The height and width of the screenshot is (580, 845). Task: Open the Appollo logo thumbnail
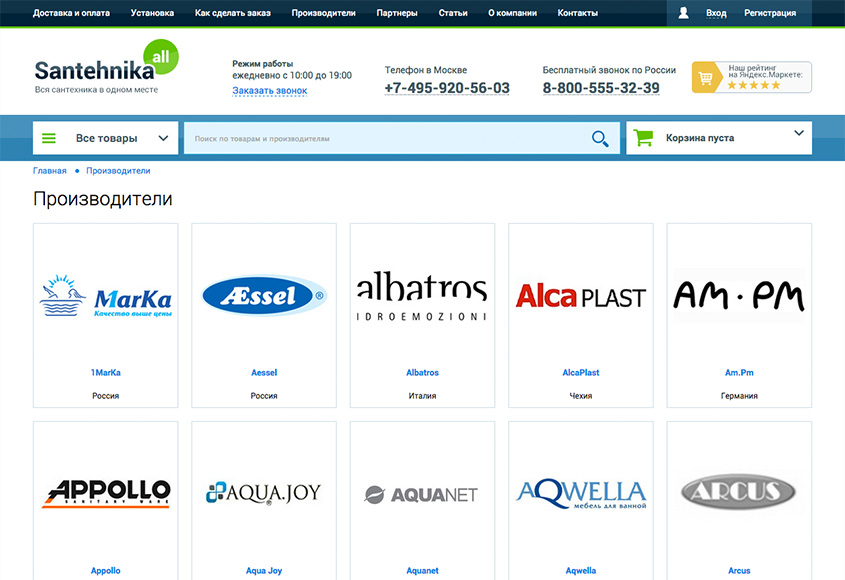pos(106,493)
